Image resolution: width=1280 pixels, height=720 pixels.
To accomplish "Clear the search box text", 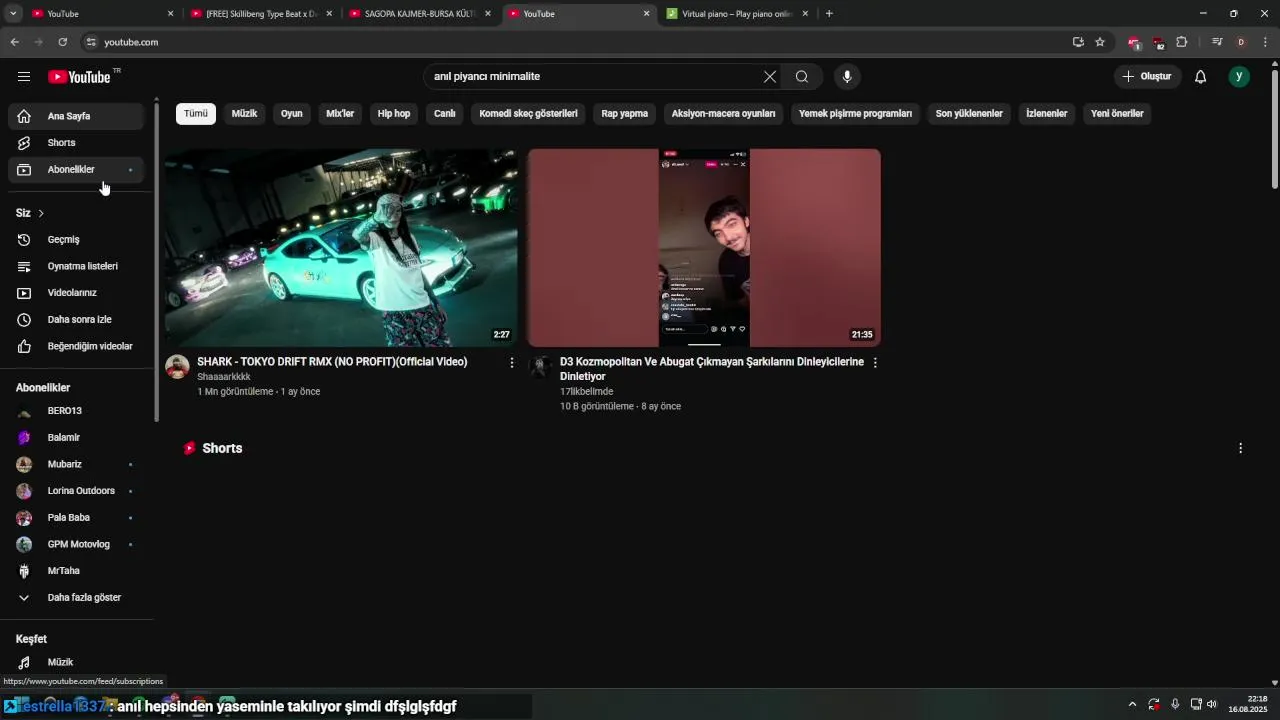I will coord(770,77).
